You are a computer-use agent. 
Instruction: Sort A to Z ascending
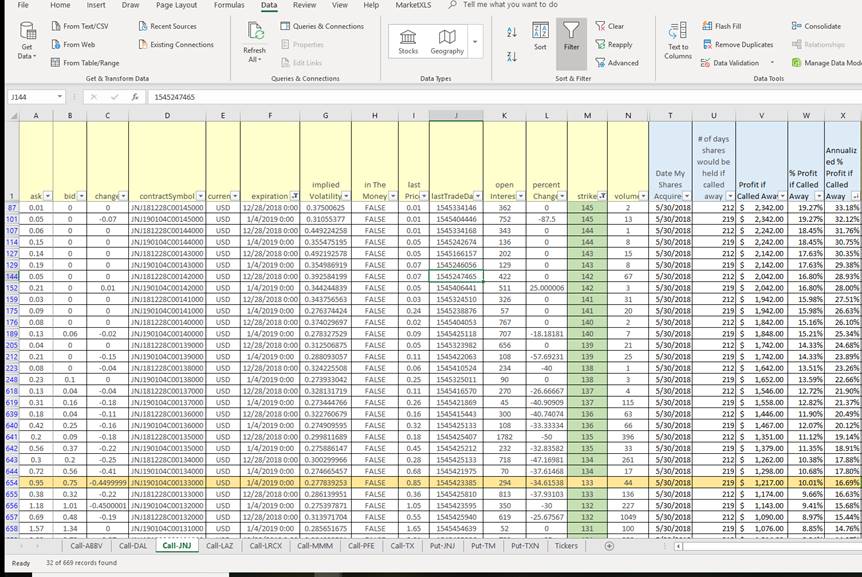coord(512,32)
